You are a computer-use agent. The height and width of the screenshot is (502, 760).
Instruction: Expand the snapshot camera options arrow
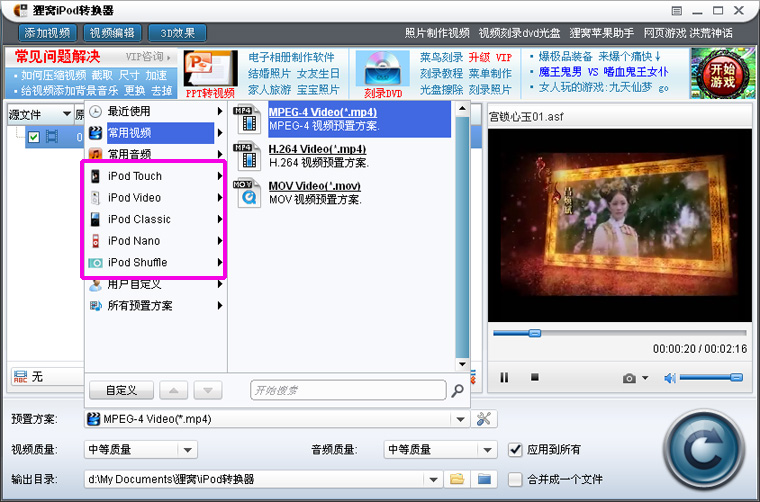[645, 377]
